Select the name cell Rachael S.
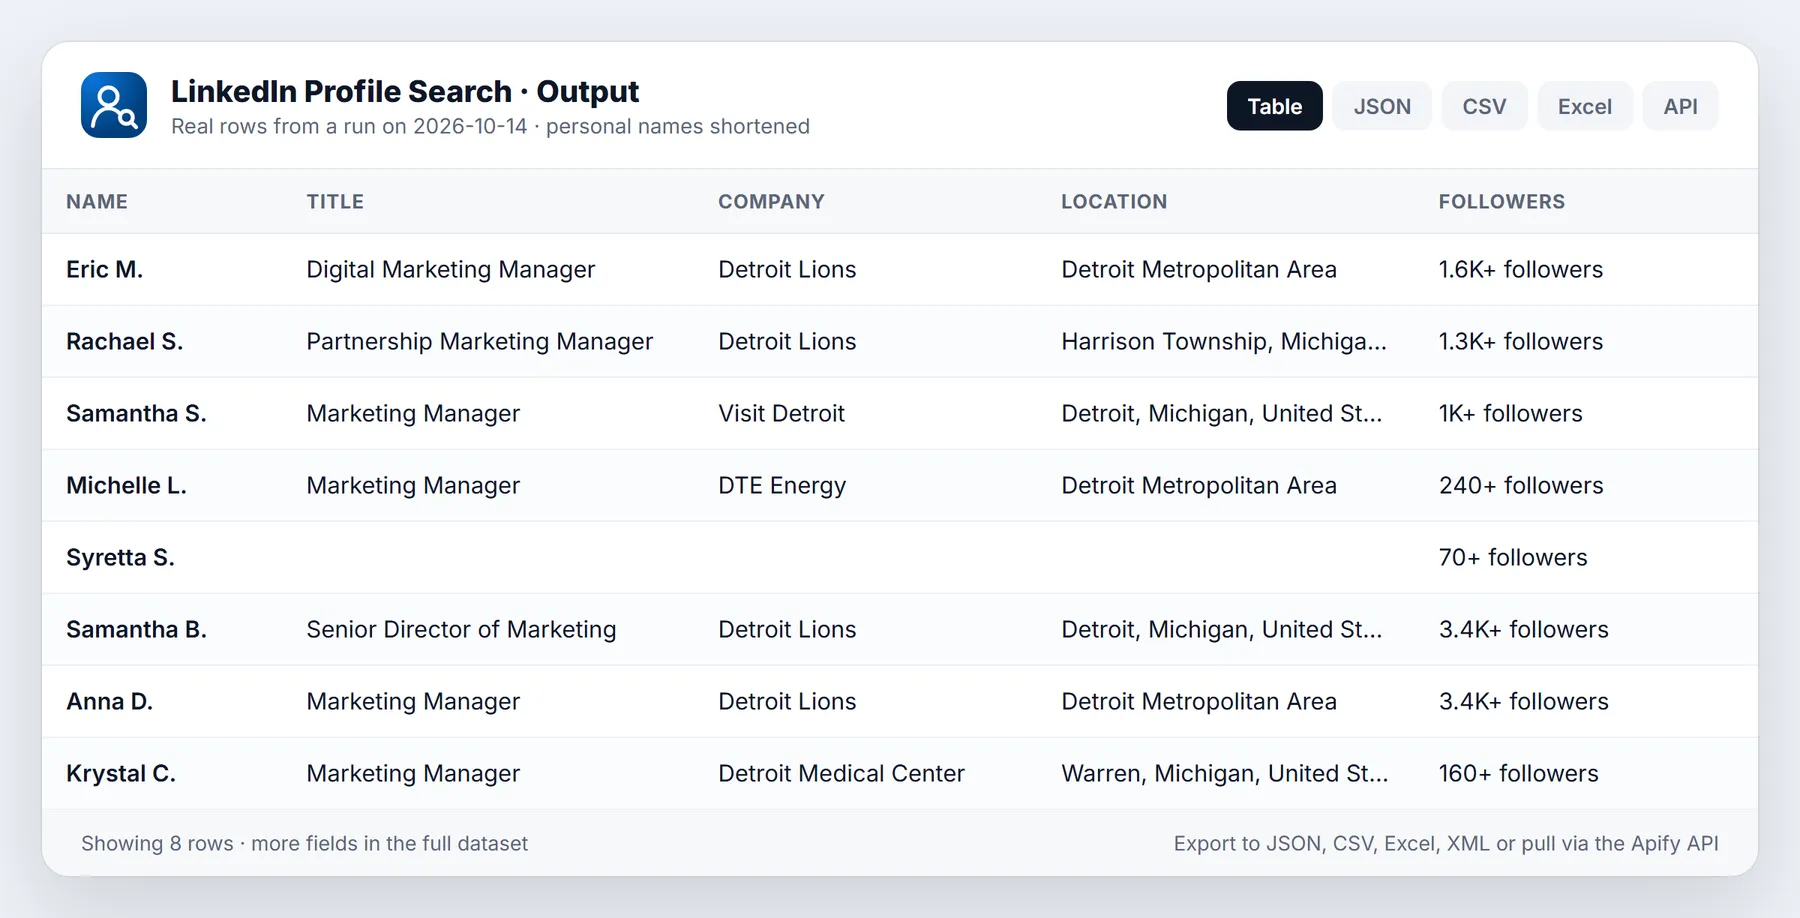Screen dimensions: 1800x918 (124, 341)
